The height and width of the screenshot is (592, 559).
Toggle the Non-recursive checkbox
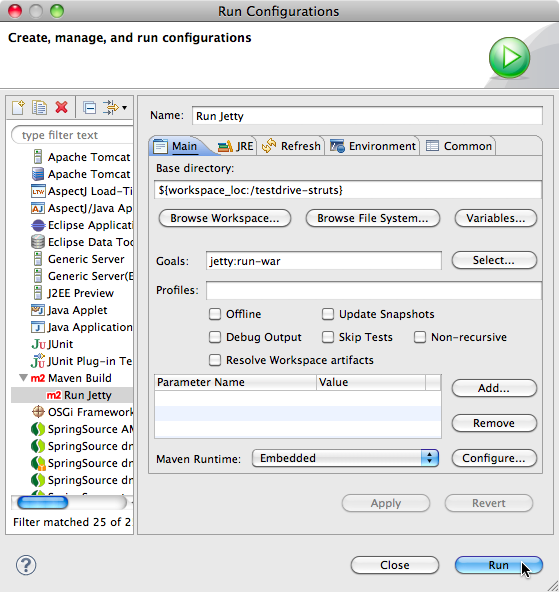click(420, 337)
